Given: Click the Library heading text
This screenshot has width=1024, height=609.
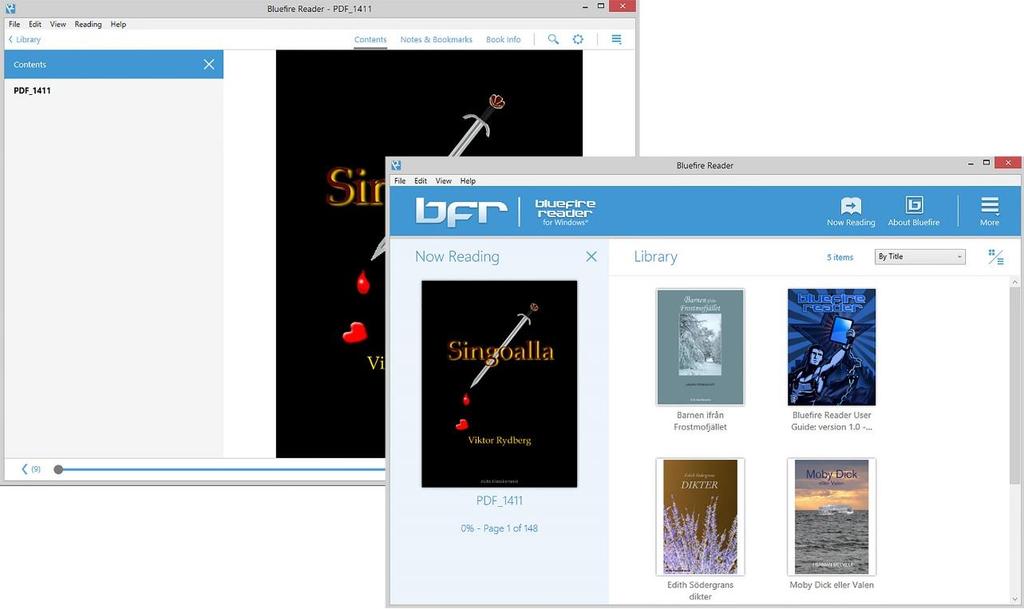Looking at the screenshot, I should click(x=655, y=257).
